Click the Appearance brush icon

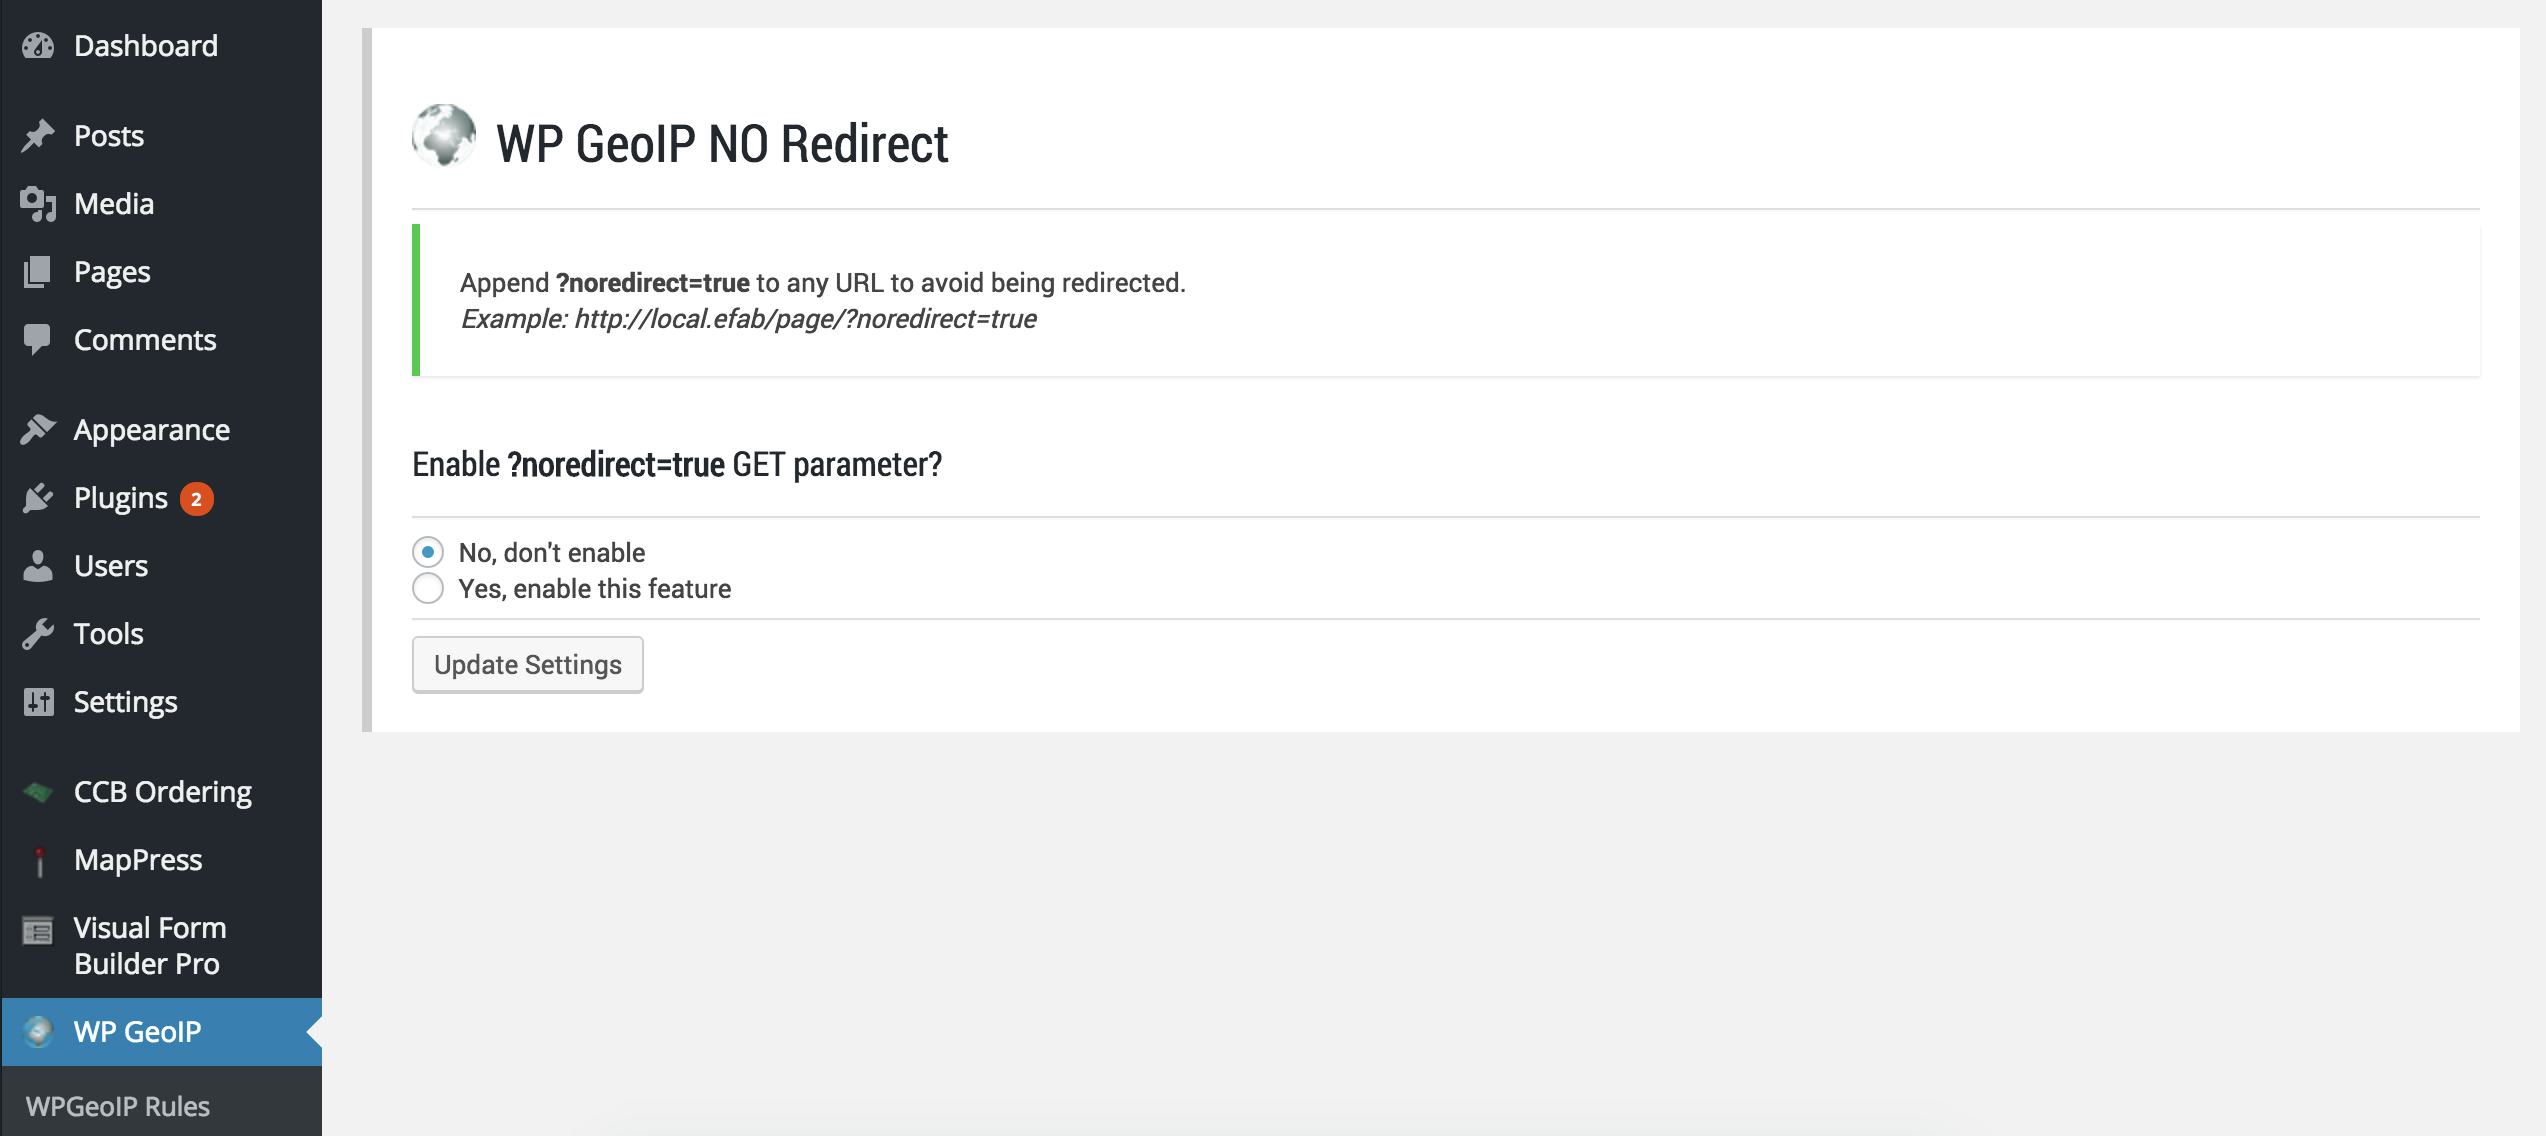(x=38, y=428)
